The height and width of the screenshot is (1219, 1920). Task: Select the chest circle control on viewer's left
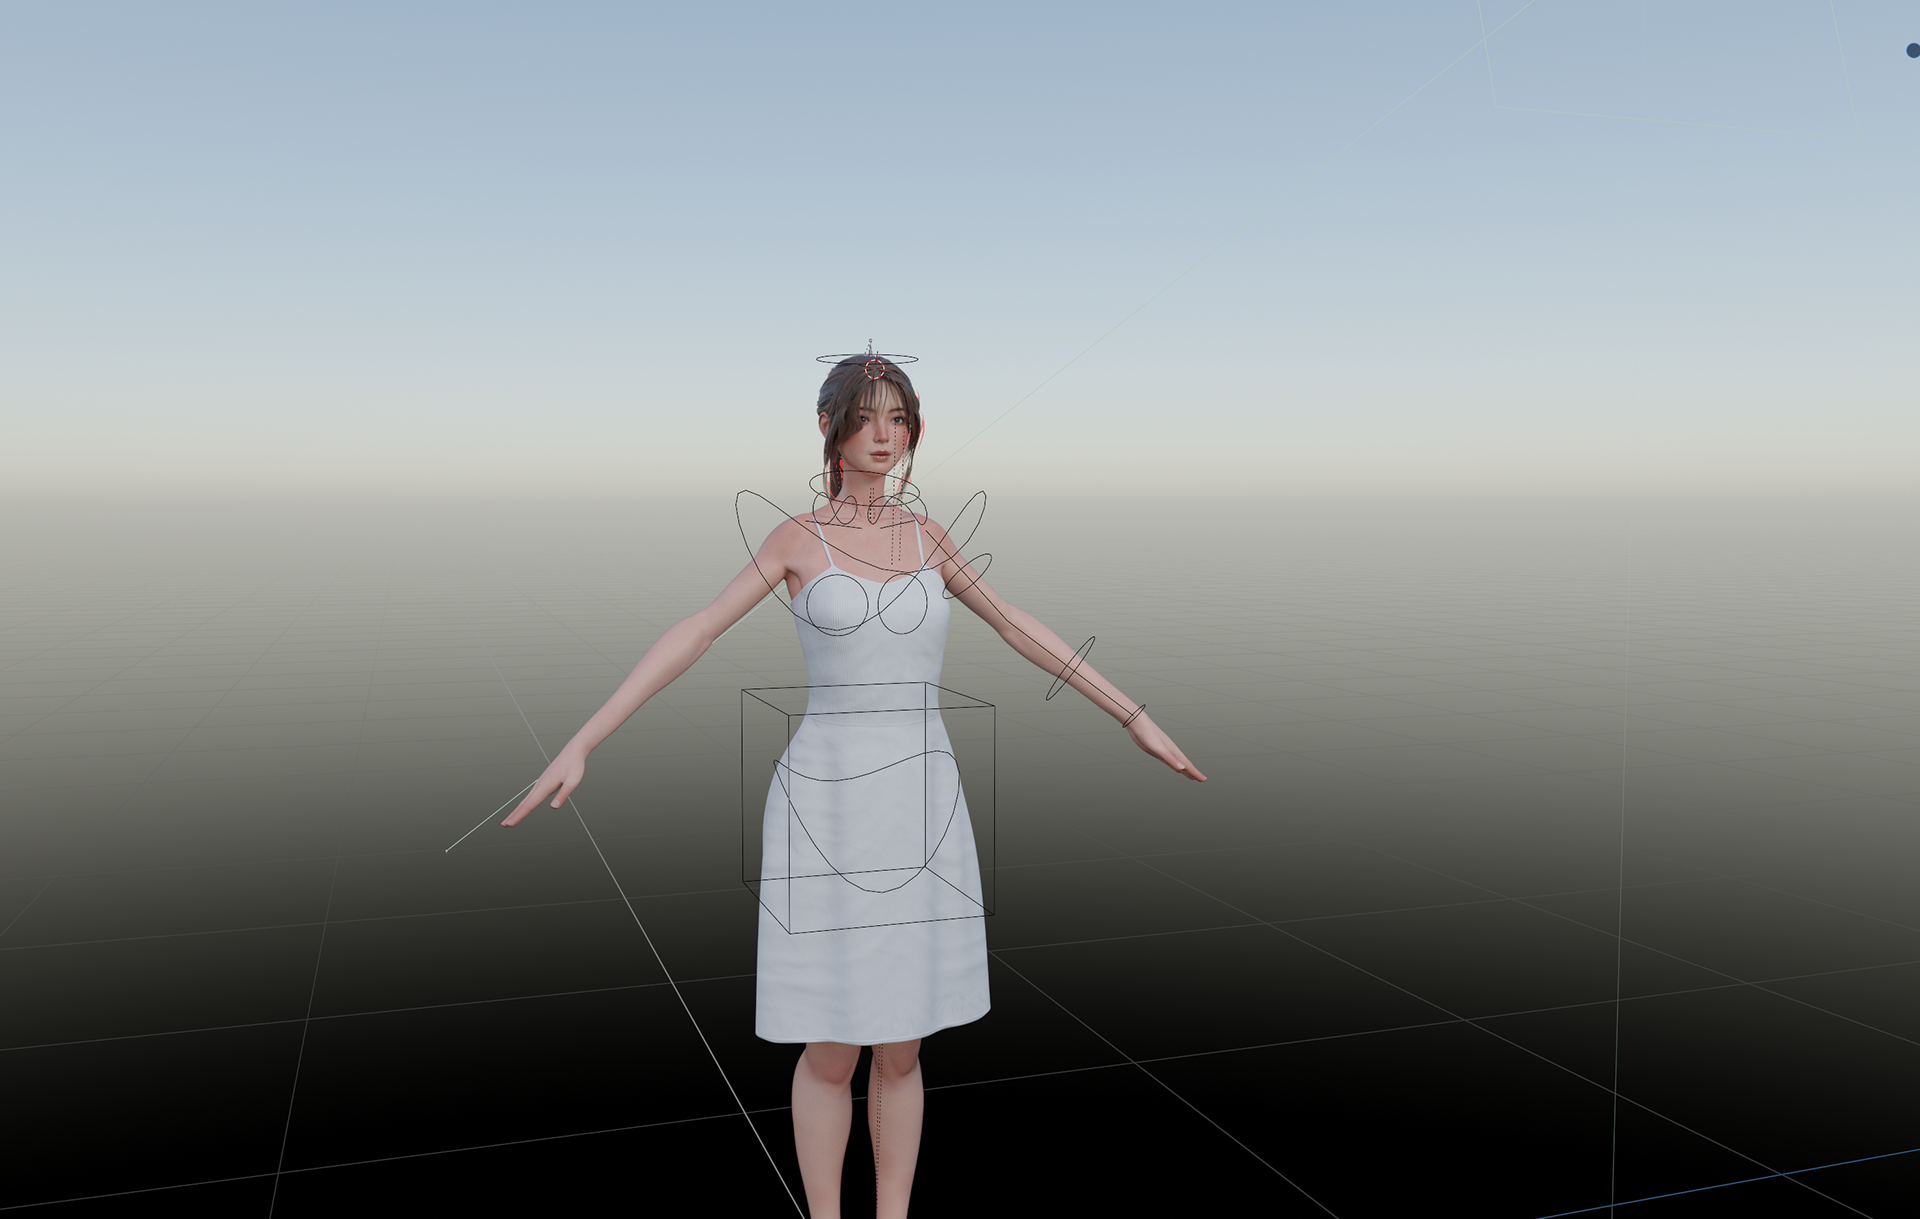pyautogui.click(x=837, y=605)
